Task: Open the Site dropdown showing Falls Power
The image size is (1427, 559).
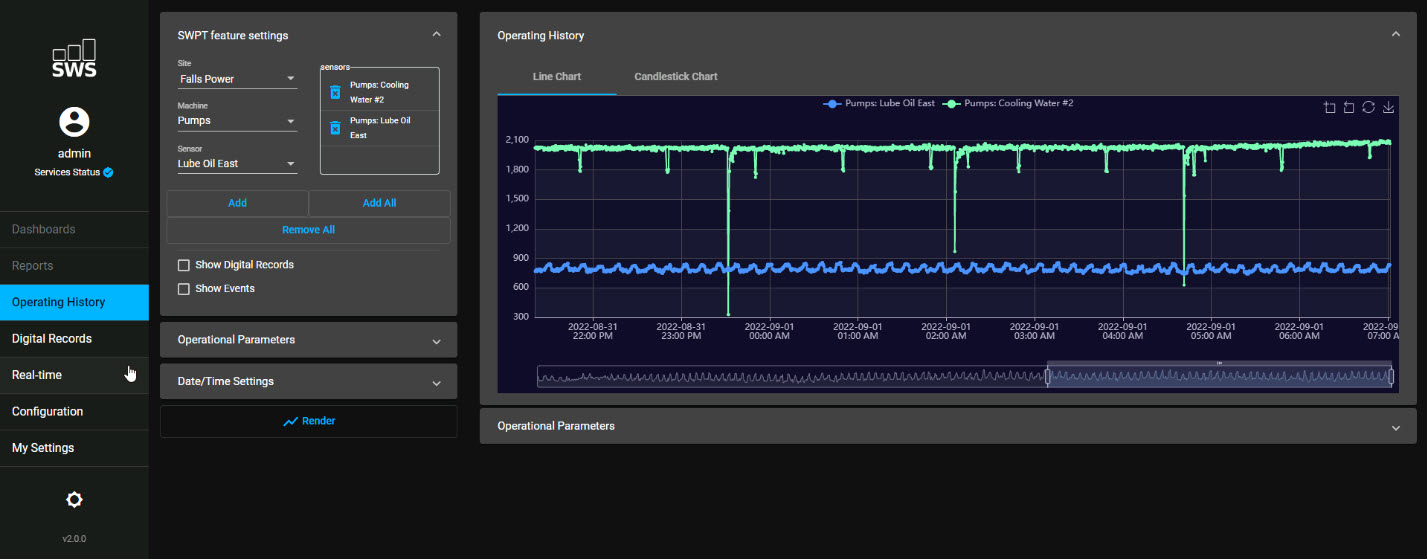Action: (237, 79)
